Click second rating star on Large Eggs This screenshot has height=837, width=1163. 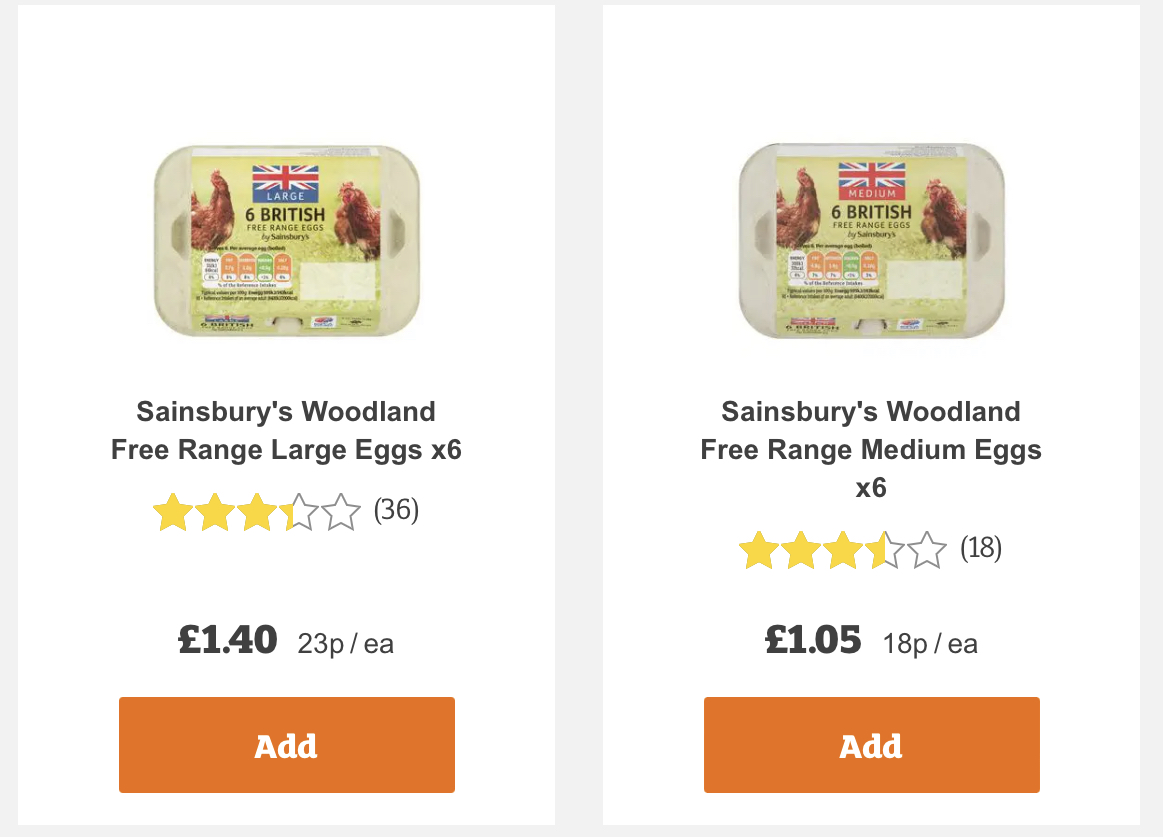click(x=214, y=513)
